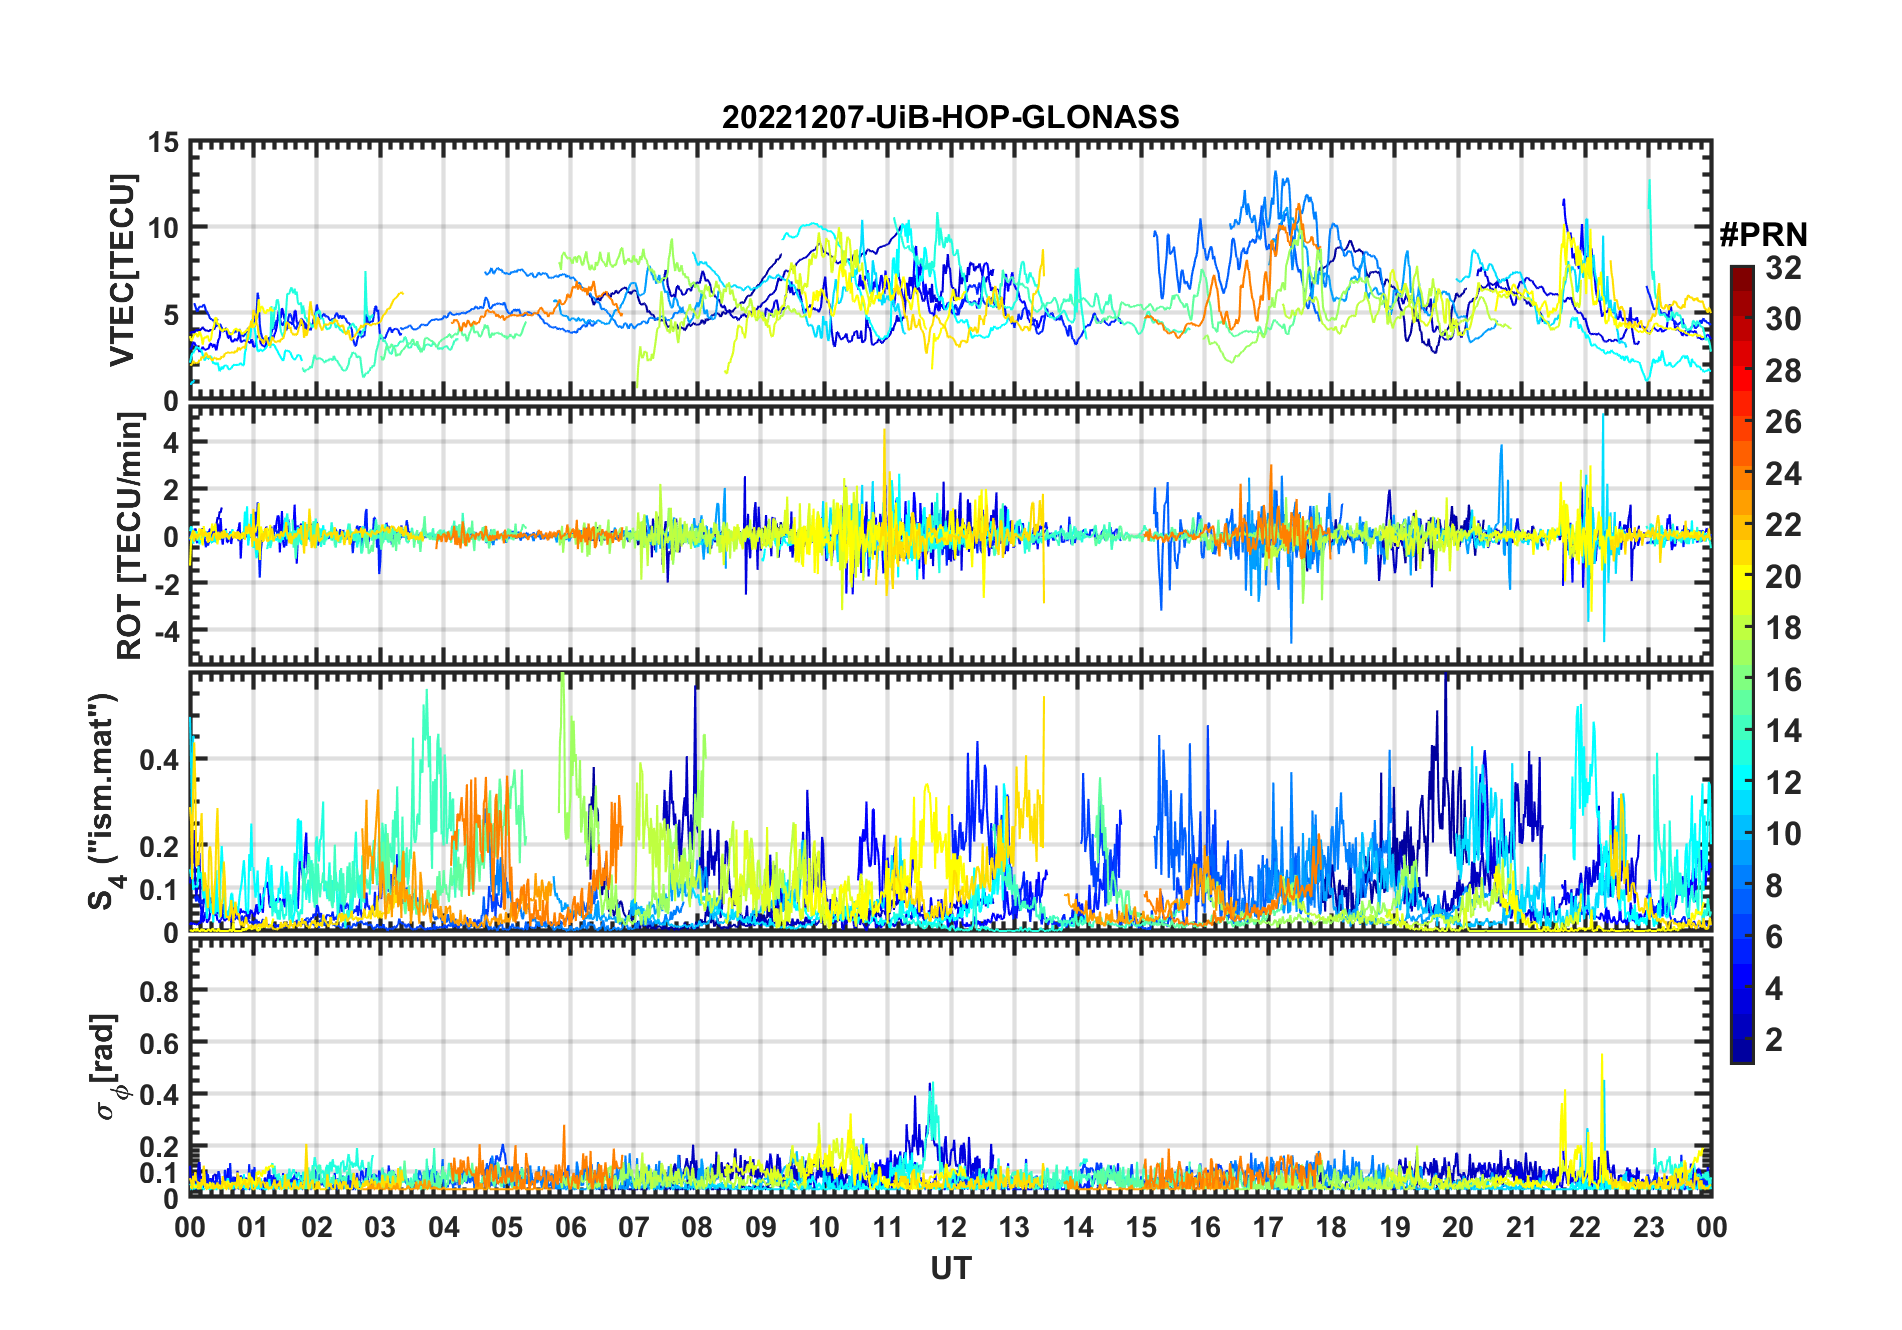Click the 28 tick label on PRN colorbar
Screen dimensions: 1902x1330
(1783, 371)
